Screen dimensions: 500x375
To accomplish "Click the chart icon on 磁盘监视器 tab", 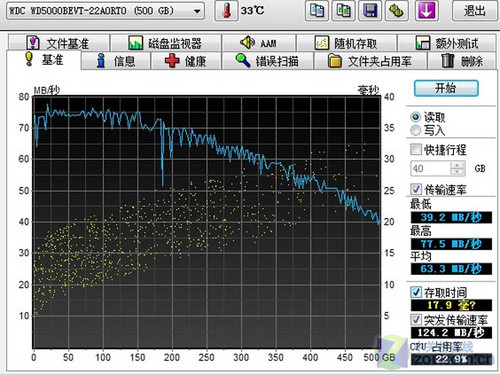I will 135,43.
